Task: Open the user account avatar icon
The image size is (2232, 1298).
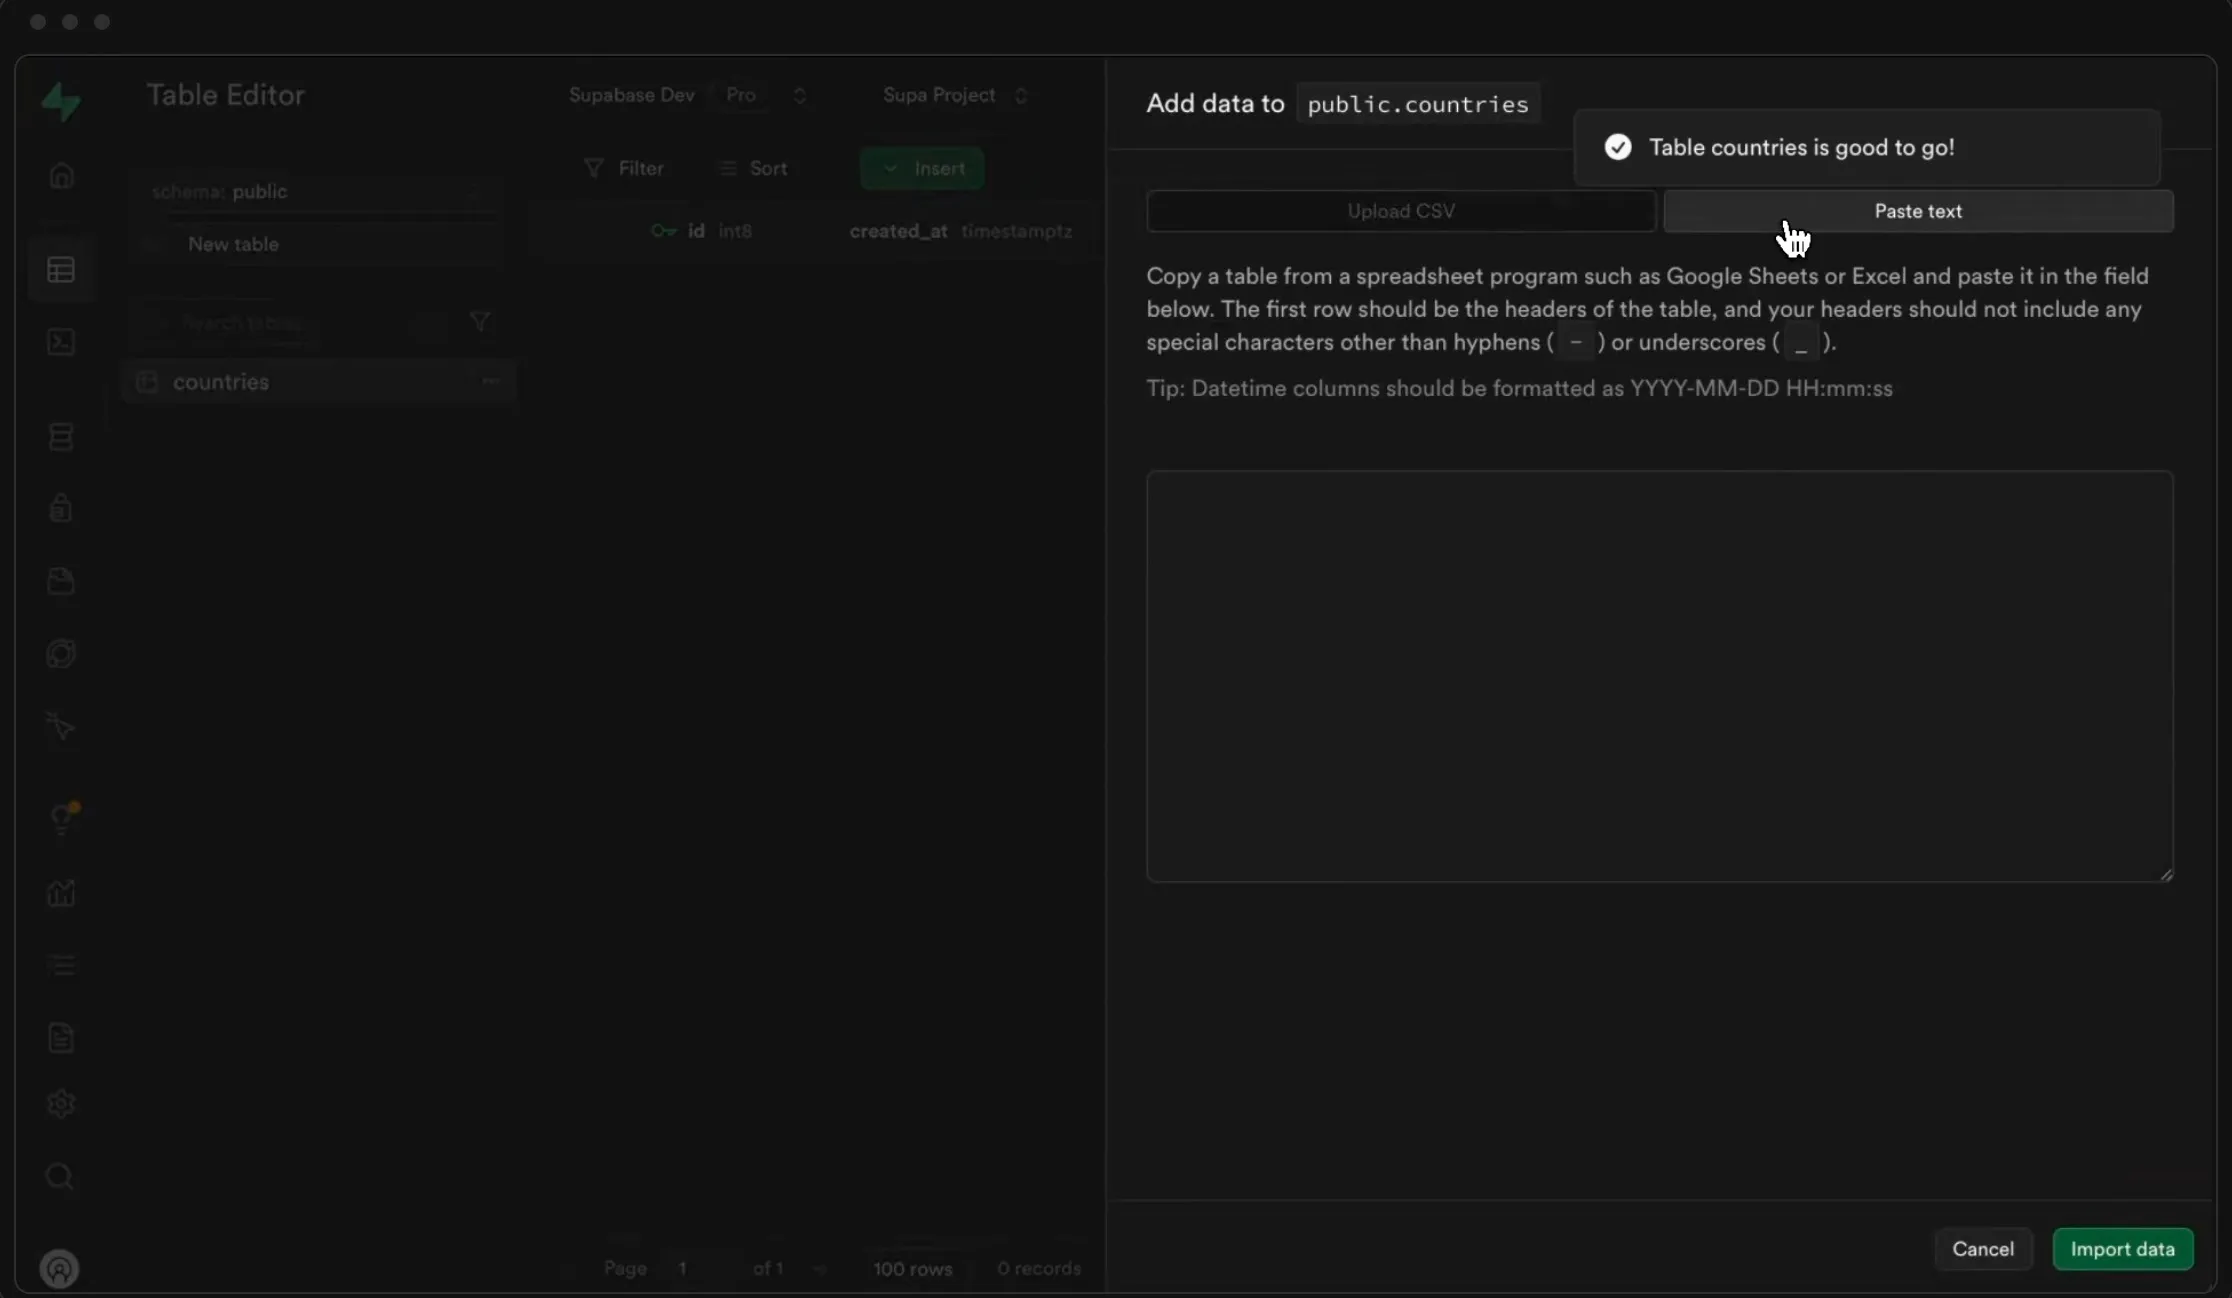Action: click(59, 1269)
